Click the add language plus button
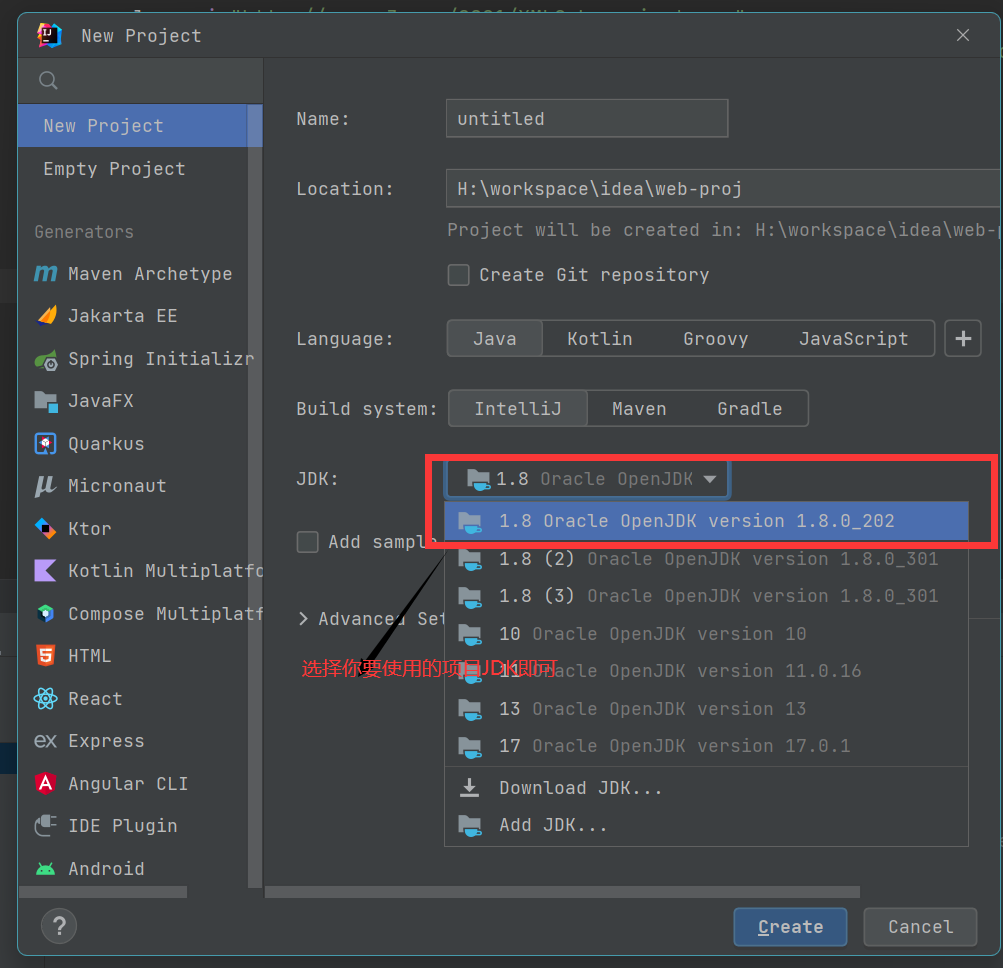This screenshot has height=968, width=1003. [963, 338]
